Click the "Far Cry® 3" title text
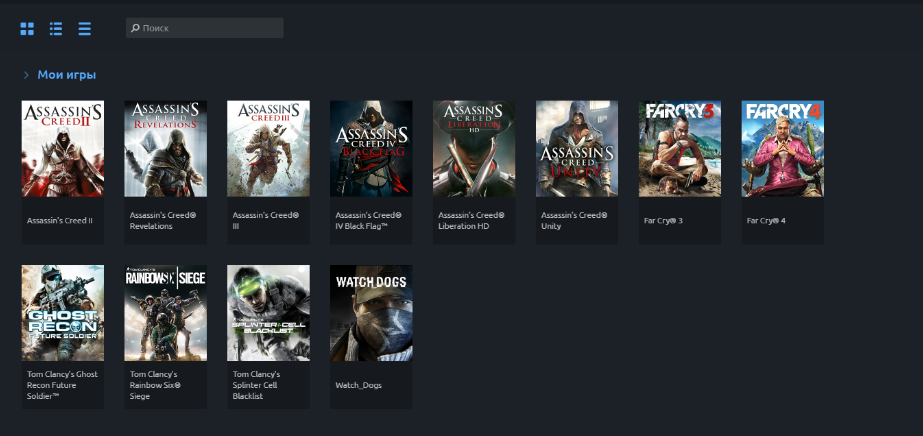 (x=663, y=221)
